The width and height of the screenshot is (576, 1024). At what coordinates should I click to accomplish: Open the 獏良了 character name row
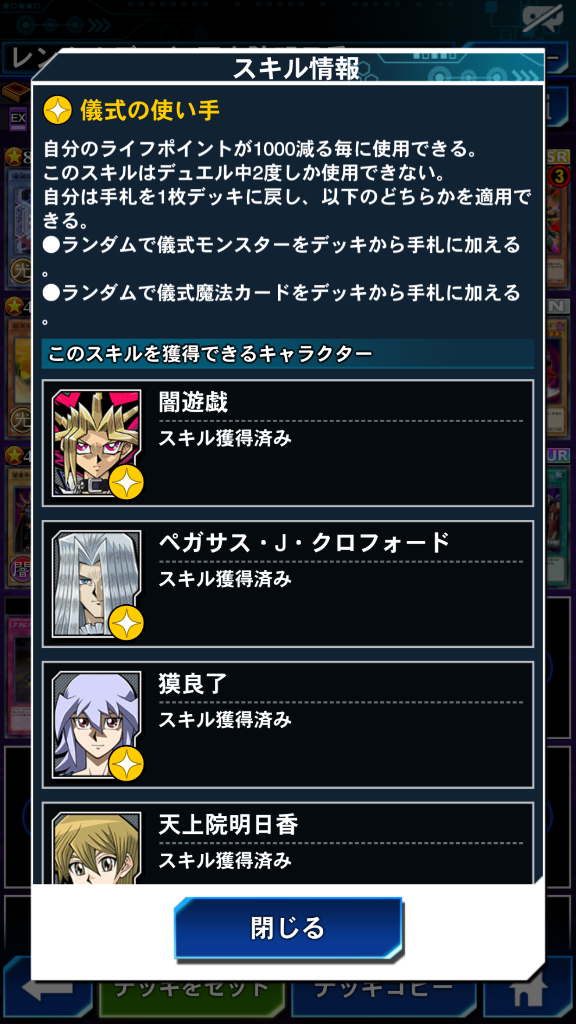click(x=288, y=725)
